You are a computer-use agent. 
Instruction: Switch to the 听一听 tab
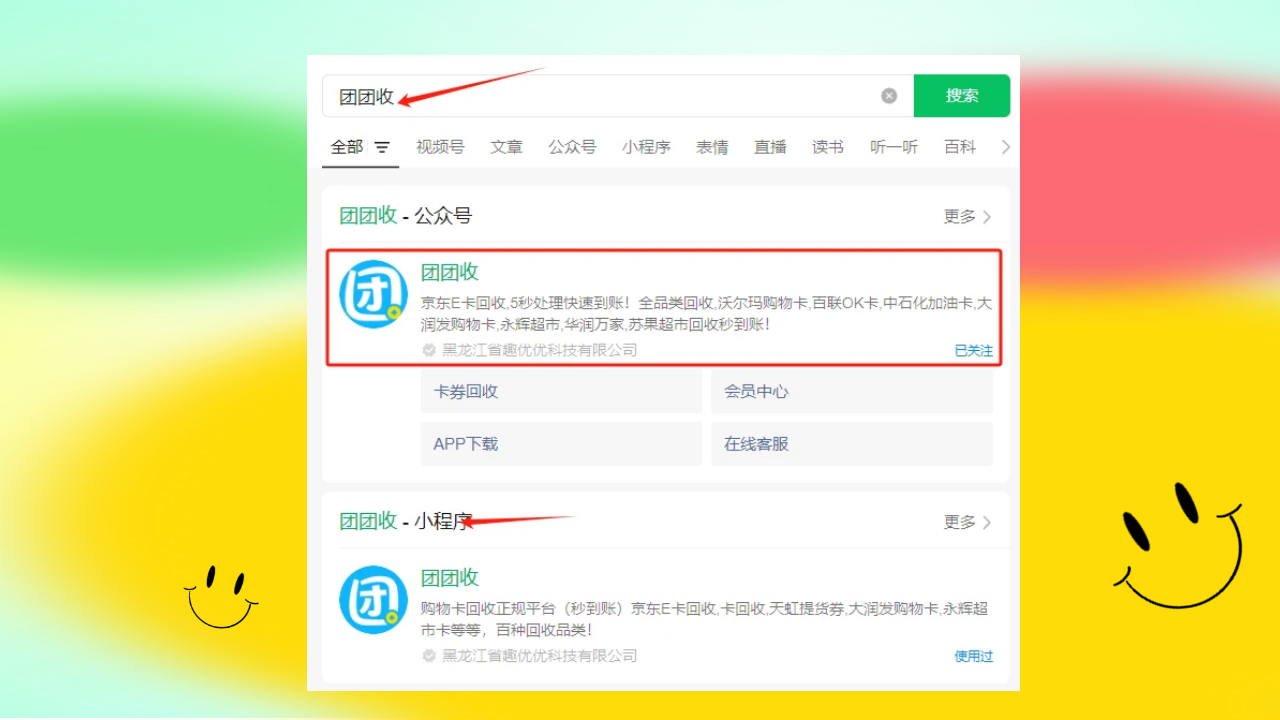(x=894, y=147)
